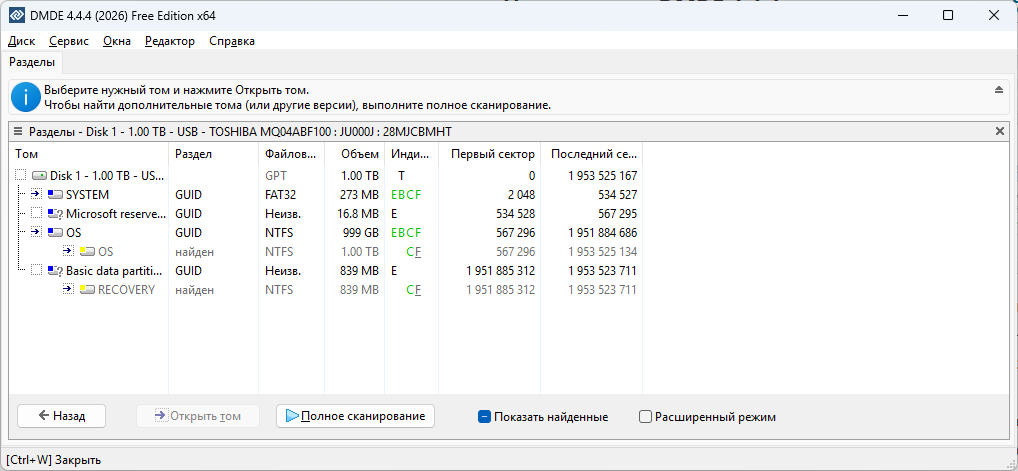Image resolution: width=1018 pixels, height=471 pixels.
Task: Click [Ctrl+W] Закрыть in the status bar
Action: coord(54,460)
